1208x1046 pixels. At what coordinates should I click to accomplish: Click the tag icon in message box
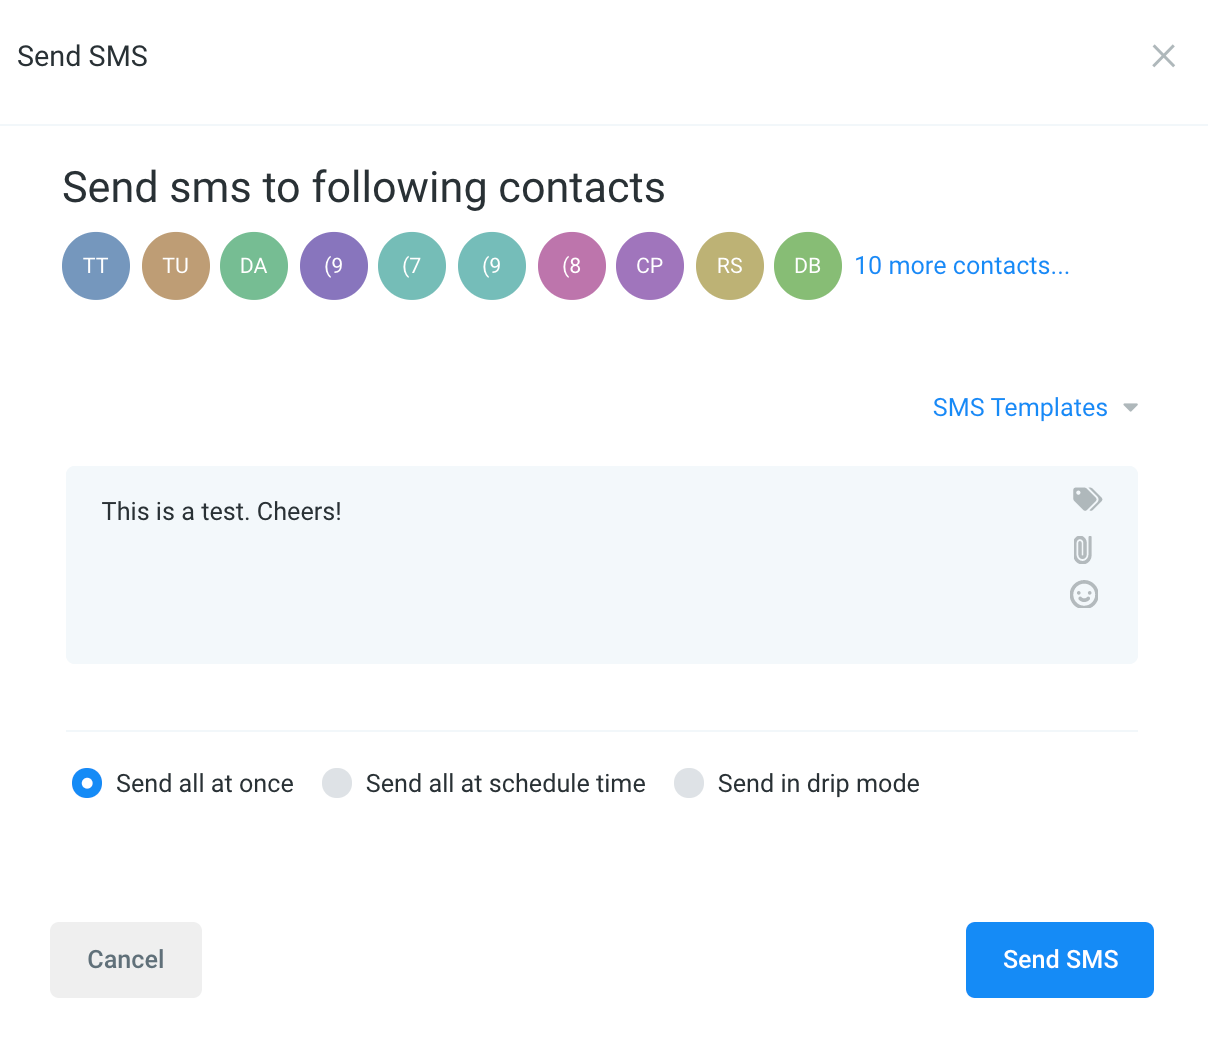coord(1086,499)
